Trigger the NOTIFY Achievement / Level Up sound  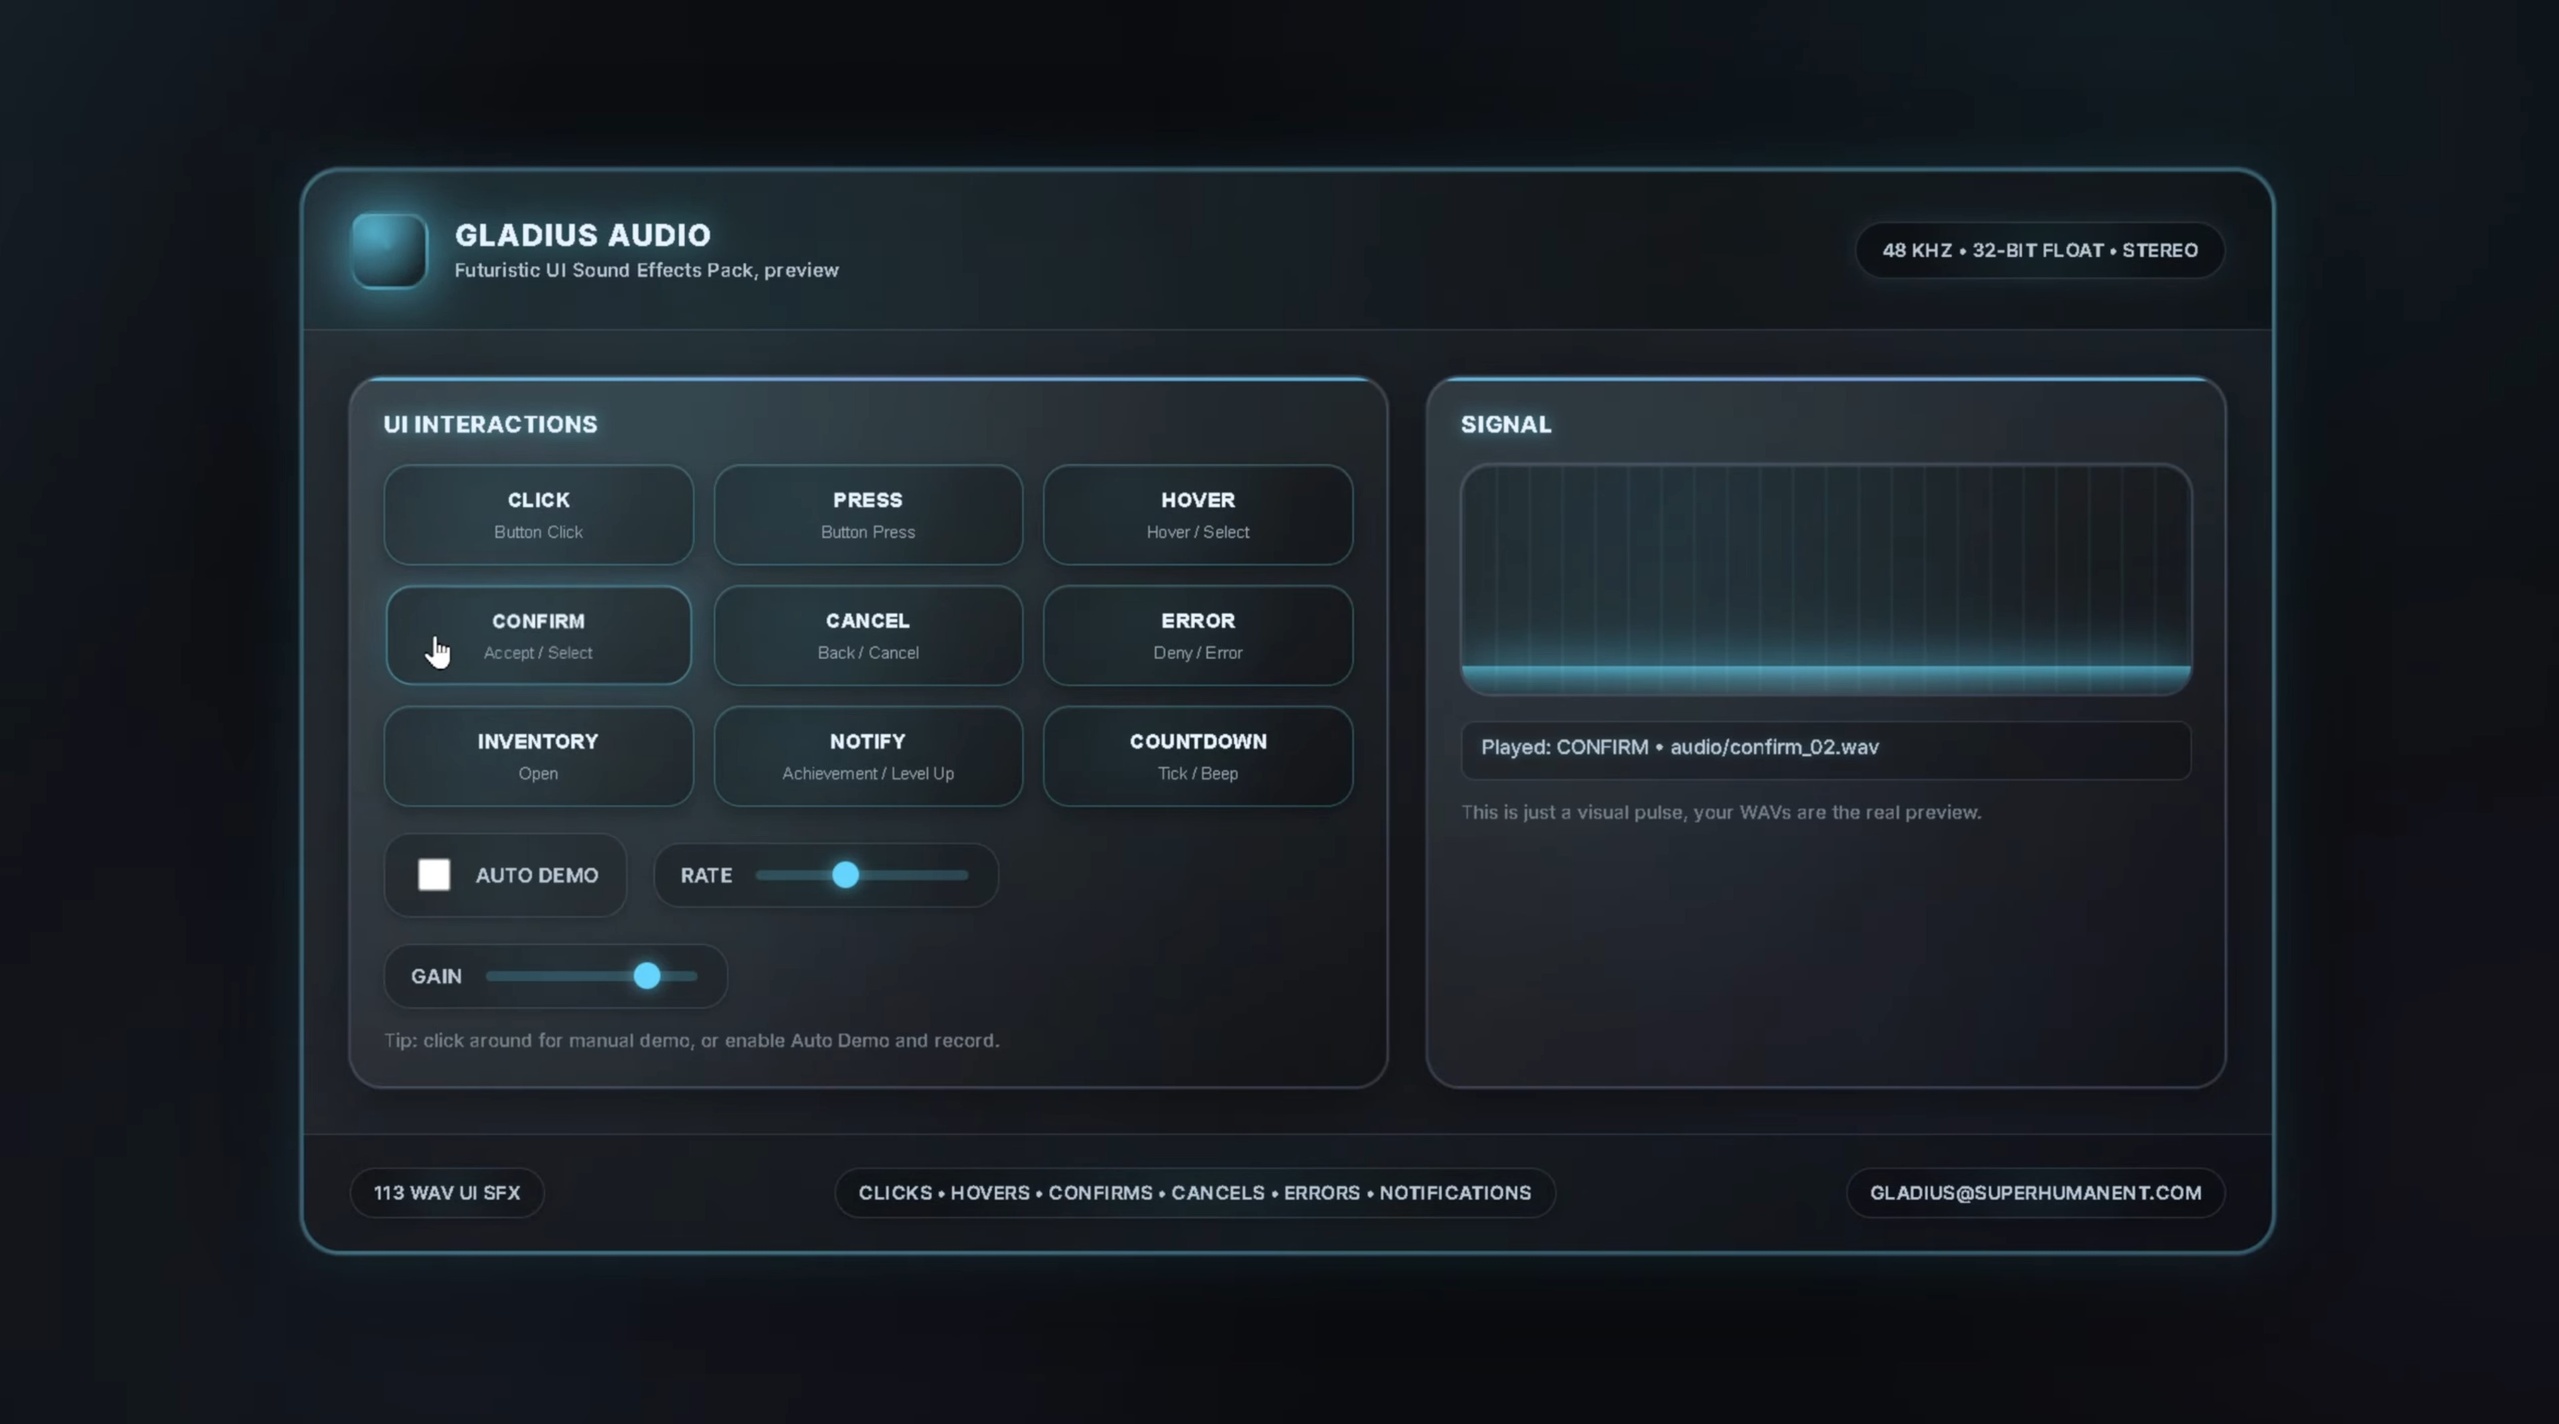(x=868, y=757)
